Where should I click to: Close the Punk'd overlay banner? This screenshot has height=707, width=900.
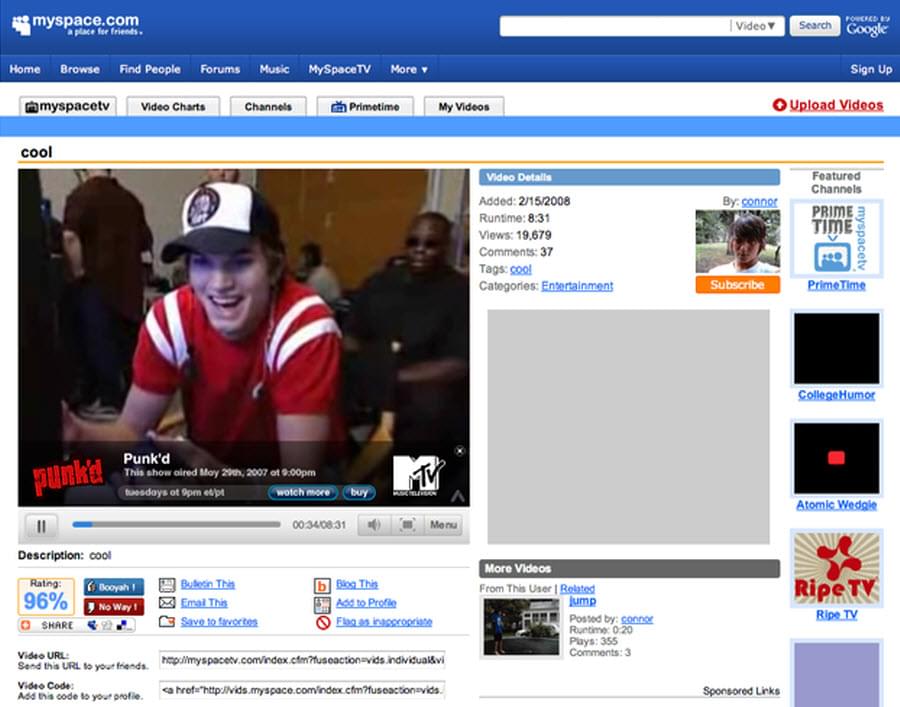pos(459,451)
